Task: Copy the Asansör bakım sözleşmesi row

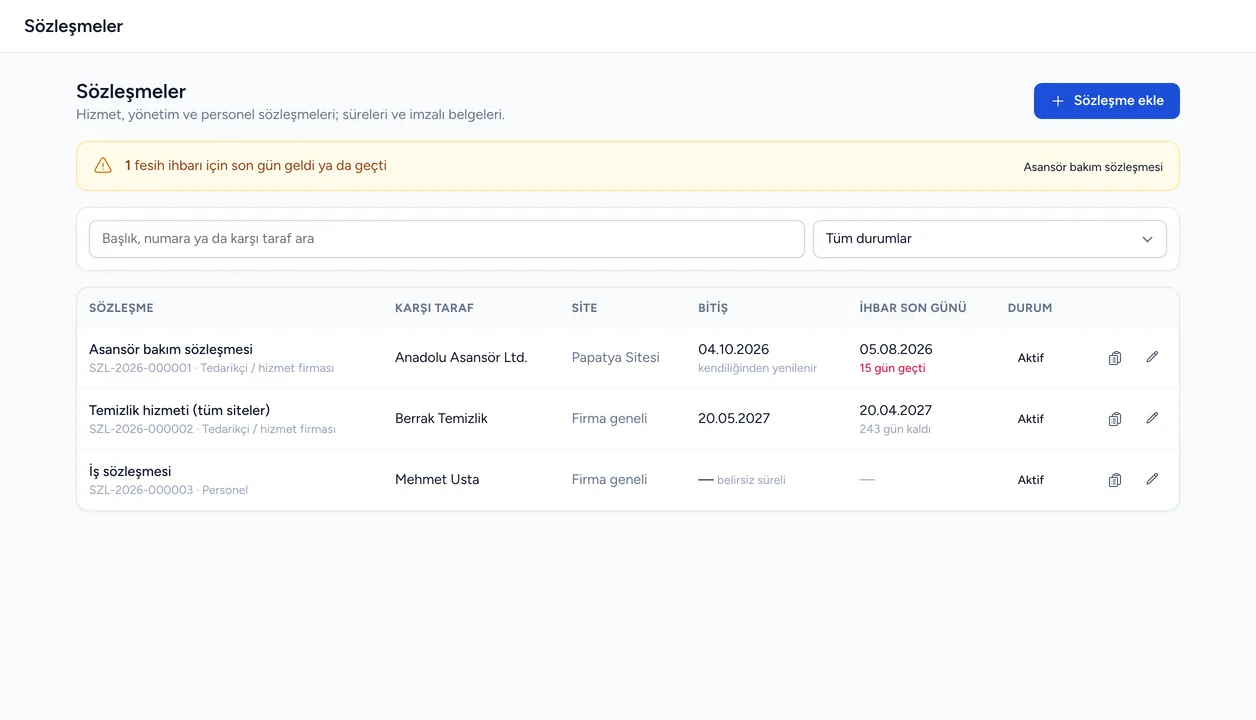Action: coord(1115,358)
